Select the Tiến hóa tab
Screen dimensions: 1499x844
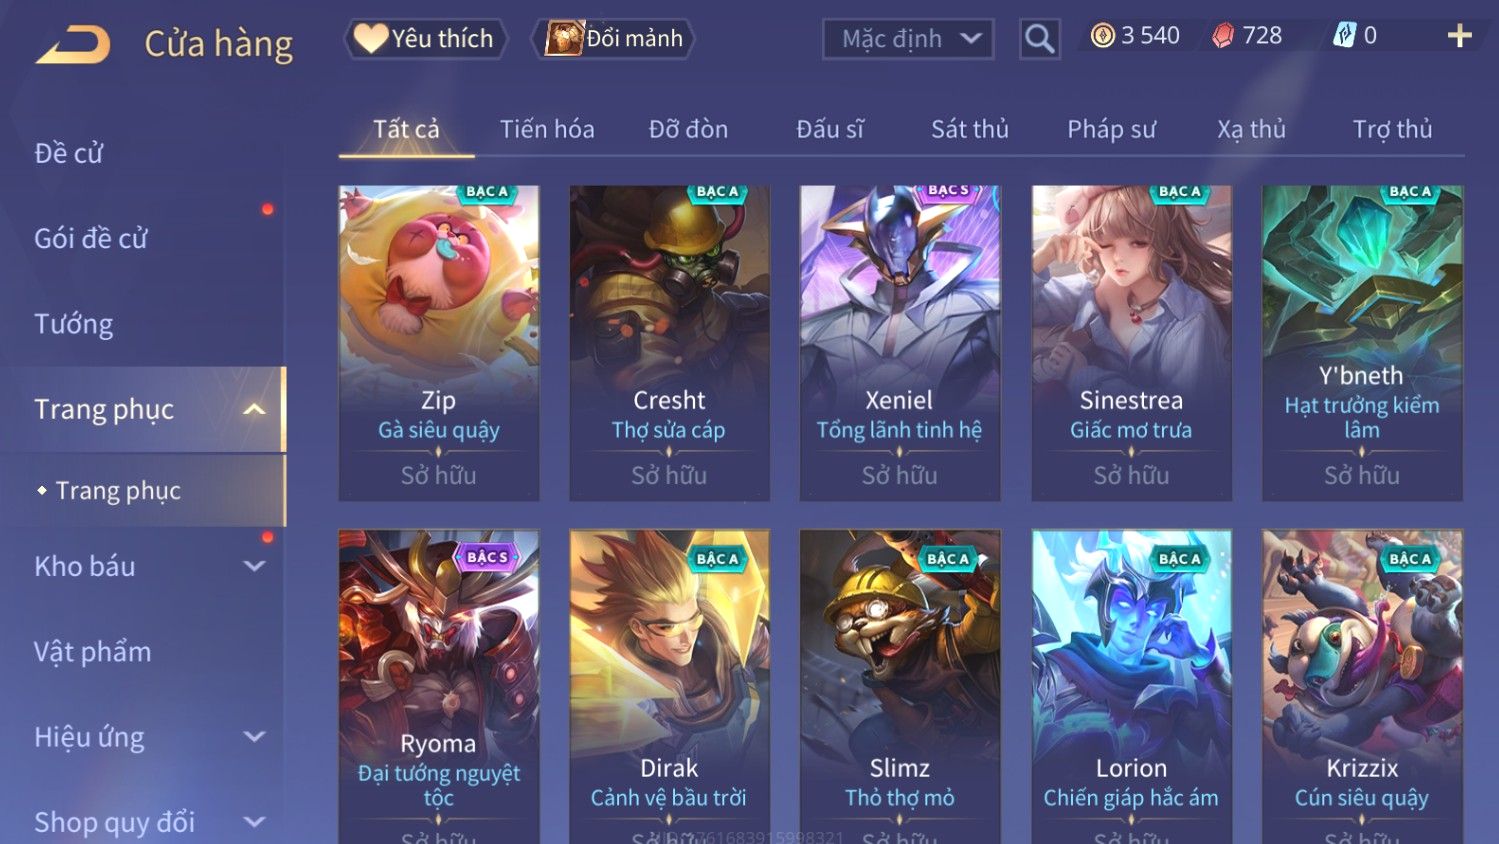coord(547,129)
